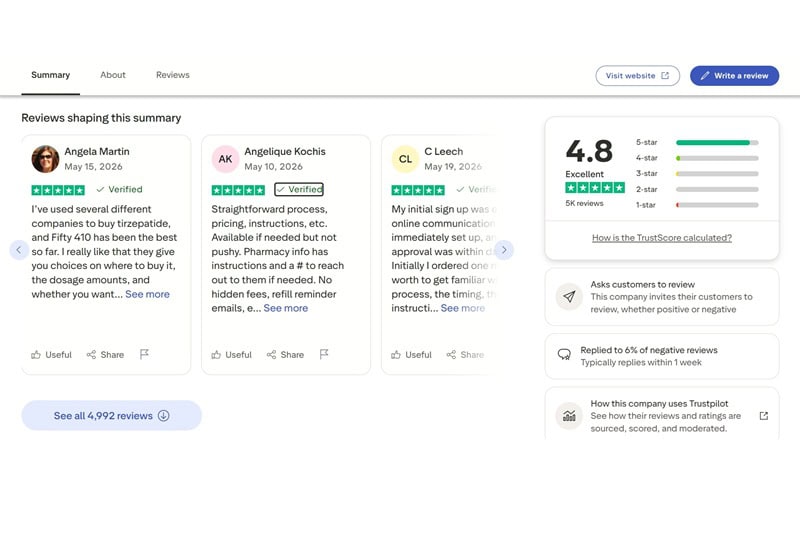Viewport: 800px width, 533px height.
Task: Click the paper plane icon for Asks customers to review
Action: (569, 296)
